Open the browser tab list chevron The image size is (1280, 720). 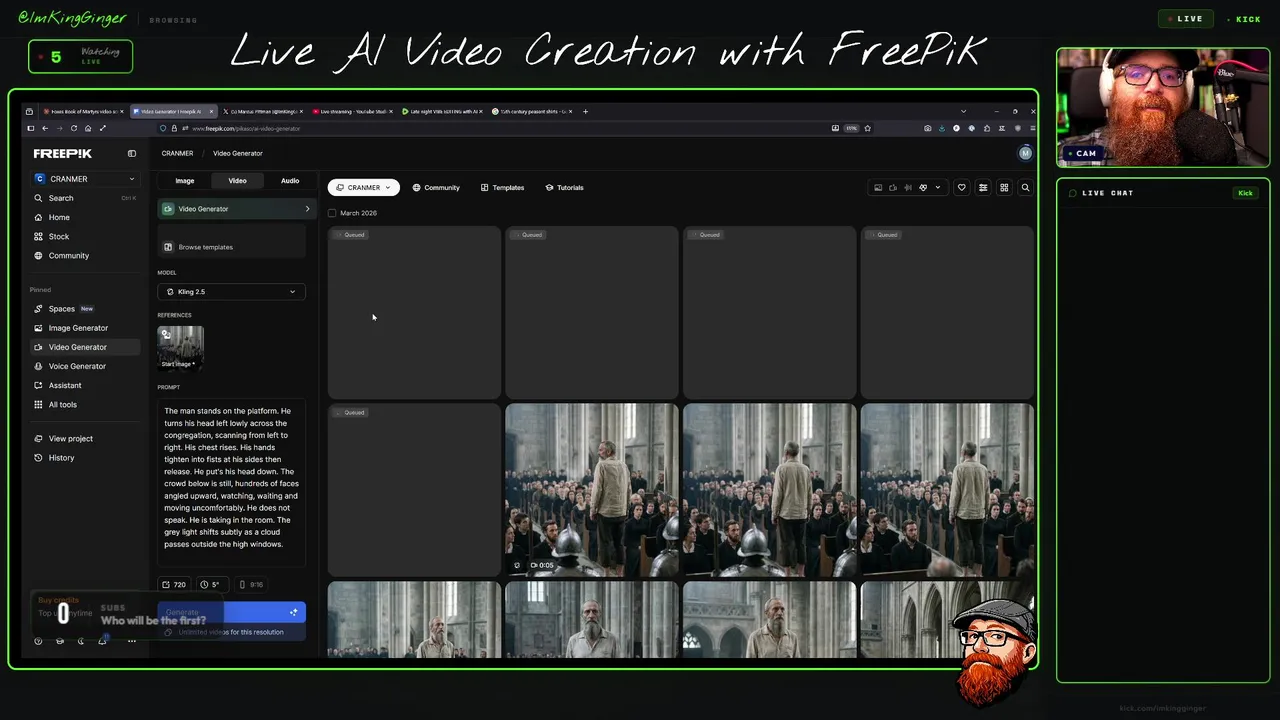pos(963,111)
